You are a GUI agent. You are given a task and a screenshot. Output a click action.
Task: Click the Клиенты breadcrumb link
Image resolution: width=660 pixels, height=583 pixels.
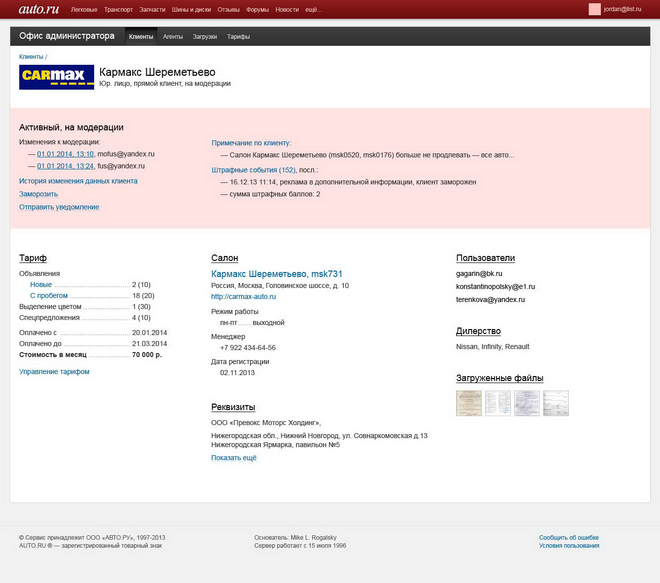tap(31, 56)
